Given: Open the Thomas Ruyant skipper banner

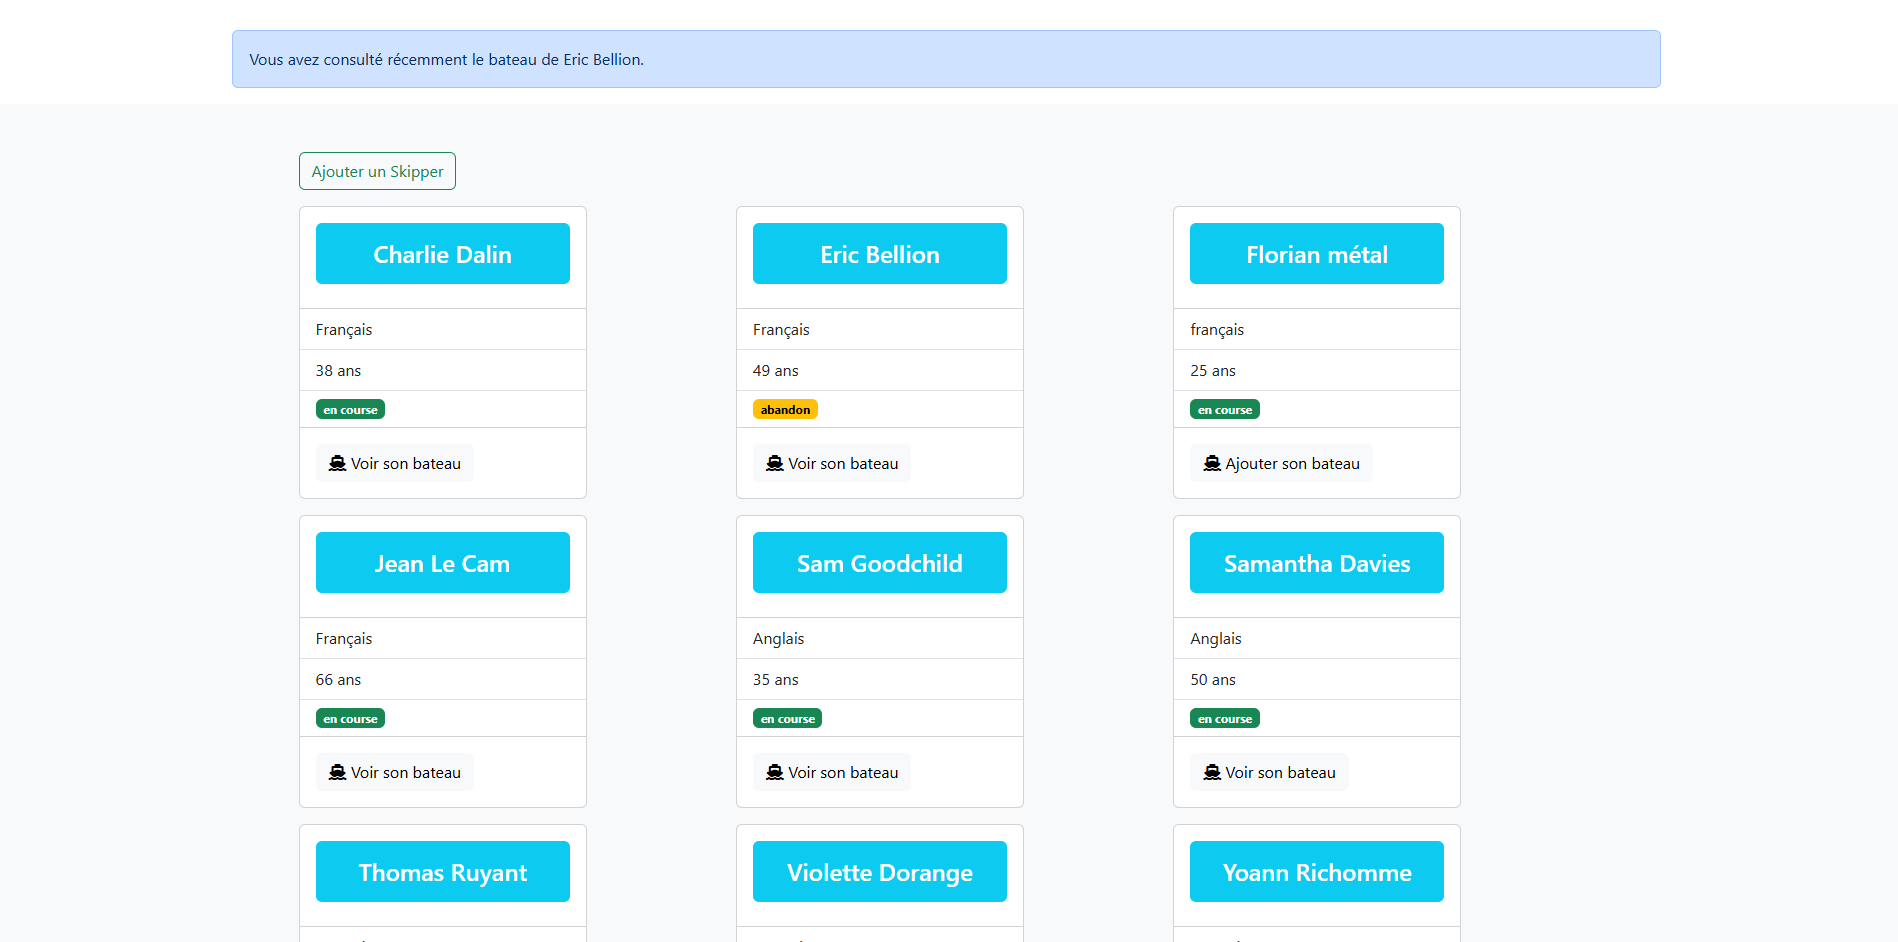Looking at the screenshot, I should 442,872.
